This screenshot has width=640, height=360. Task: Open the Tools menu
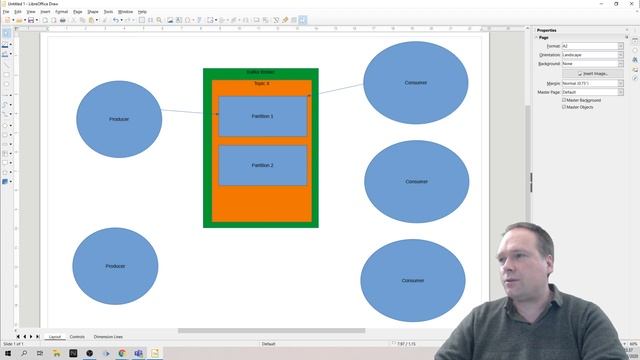[108, 12]
